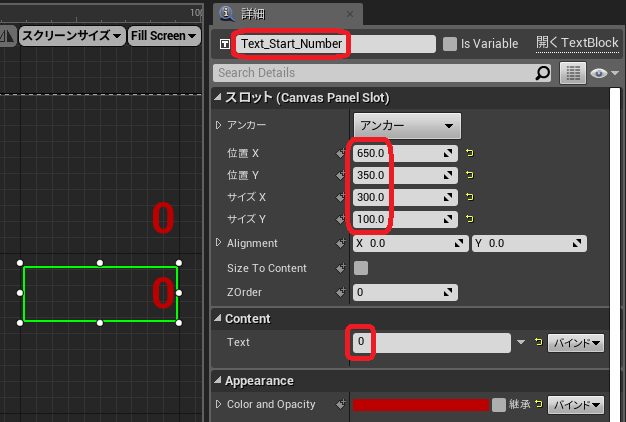Reset サイズ X to default
This screenshot has width=626, height=422.
click(470, 197)
